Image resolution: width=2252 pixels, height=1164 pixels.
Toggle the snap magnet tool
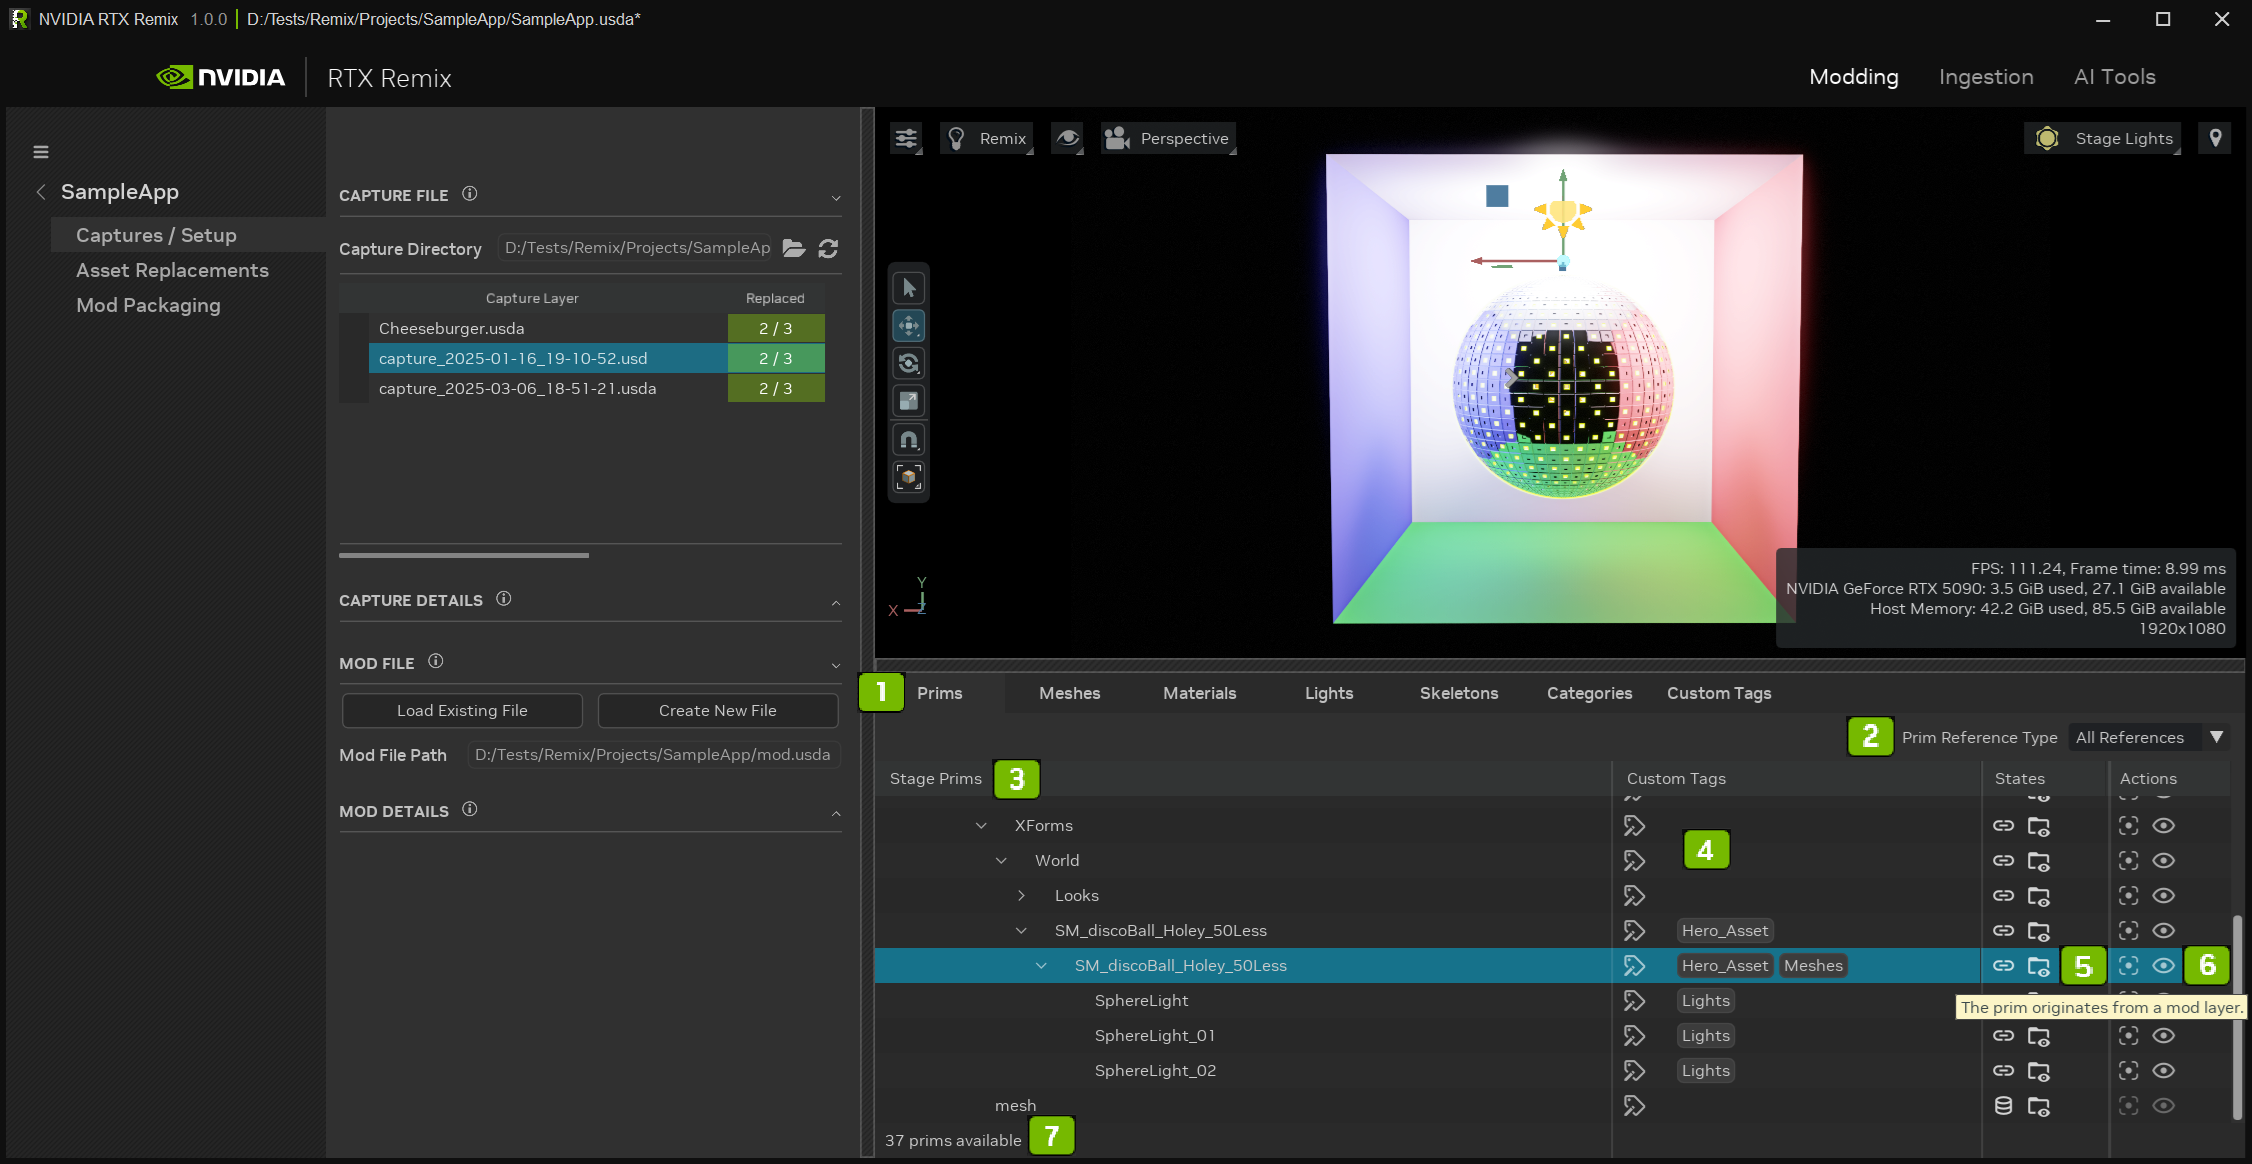pyautogui.click(x=908, y=439)
